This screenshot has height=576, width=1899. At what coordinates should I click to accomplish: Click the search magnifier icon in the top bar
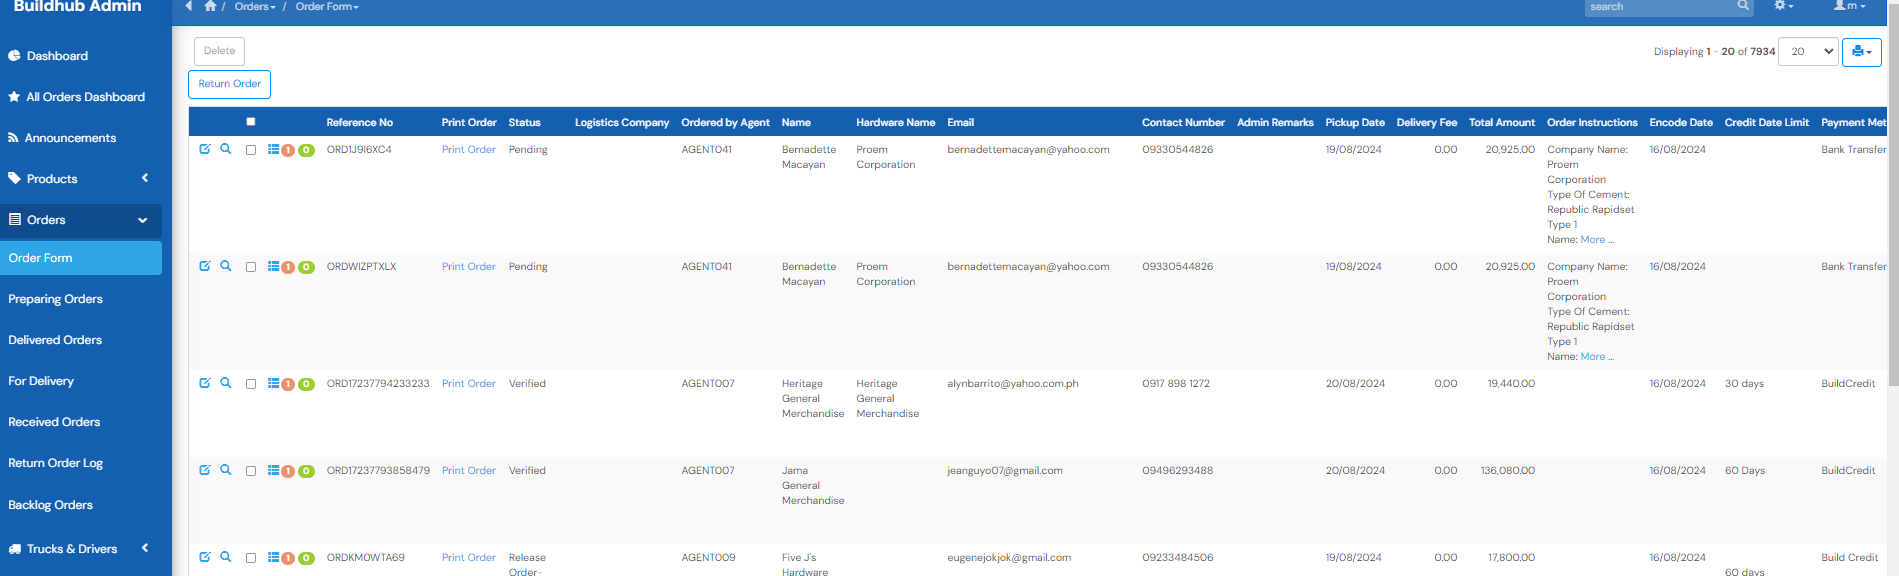pos(1743,6)
